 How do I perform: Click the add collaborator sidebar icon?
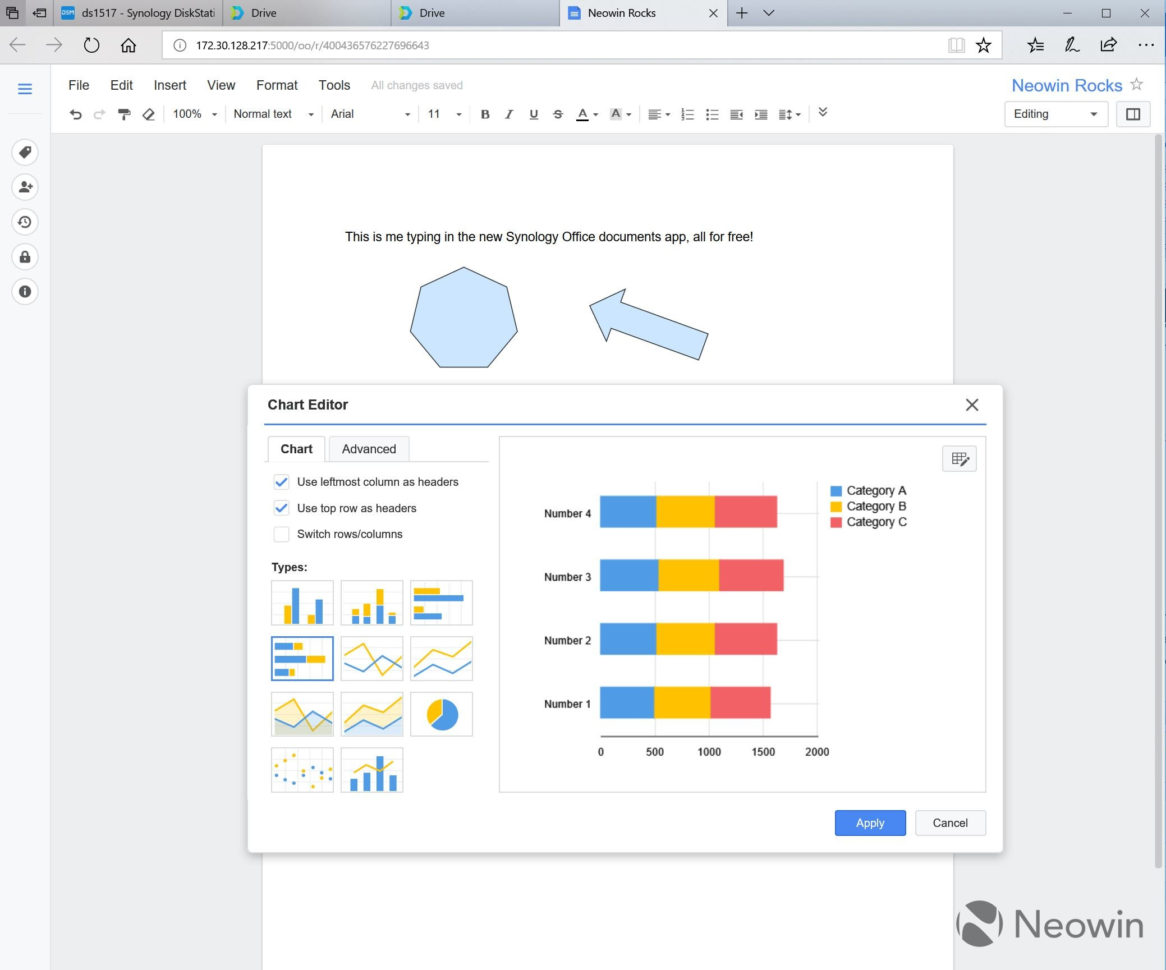point(24,187)
